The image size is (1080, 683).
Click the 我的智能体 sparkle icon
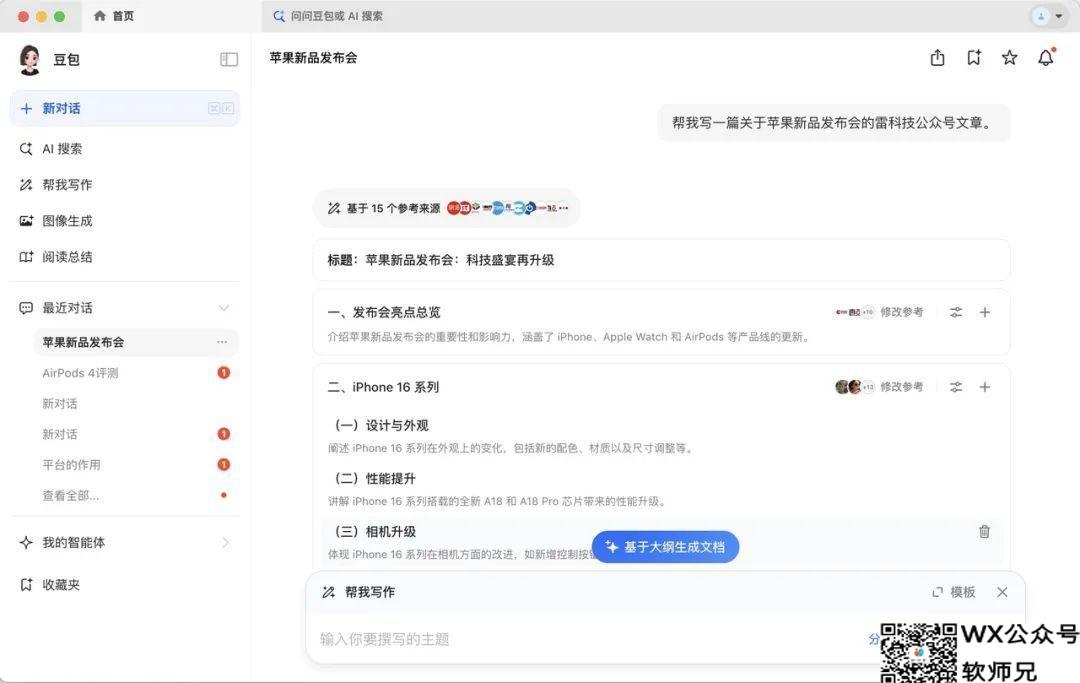[26, 543]
